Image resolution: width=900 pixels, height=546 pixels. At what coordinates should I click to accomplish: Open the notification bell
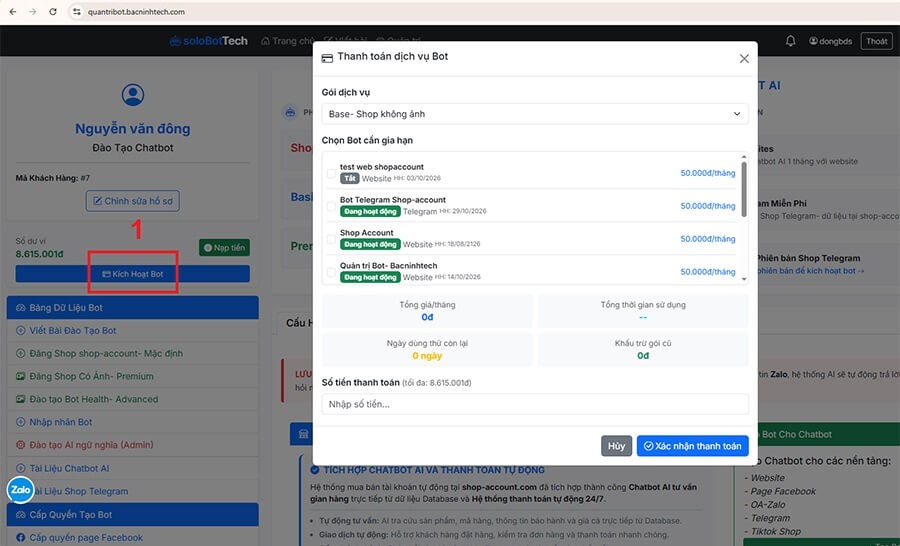[790, 41]
